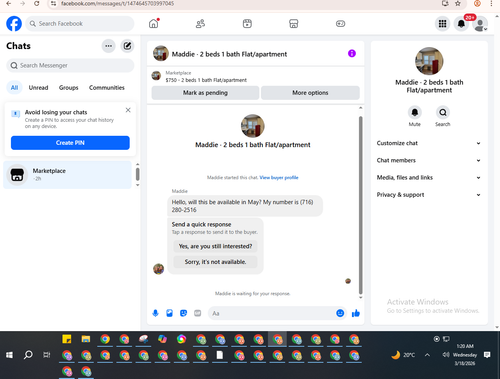
Task: Start a new message with compose icon
Action: point(127,46)
